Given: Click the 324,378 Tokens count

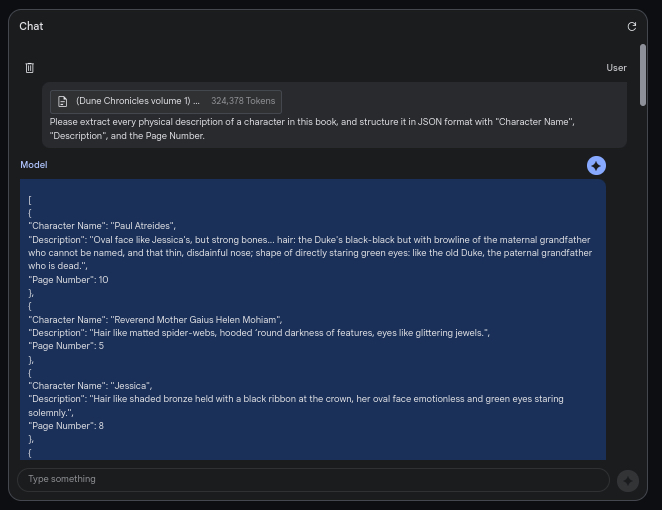Looking at the screenshot, I should (243, 101).
